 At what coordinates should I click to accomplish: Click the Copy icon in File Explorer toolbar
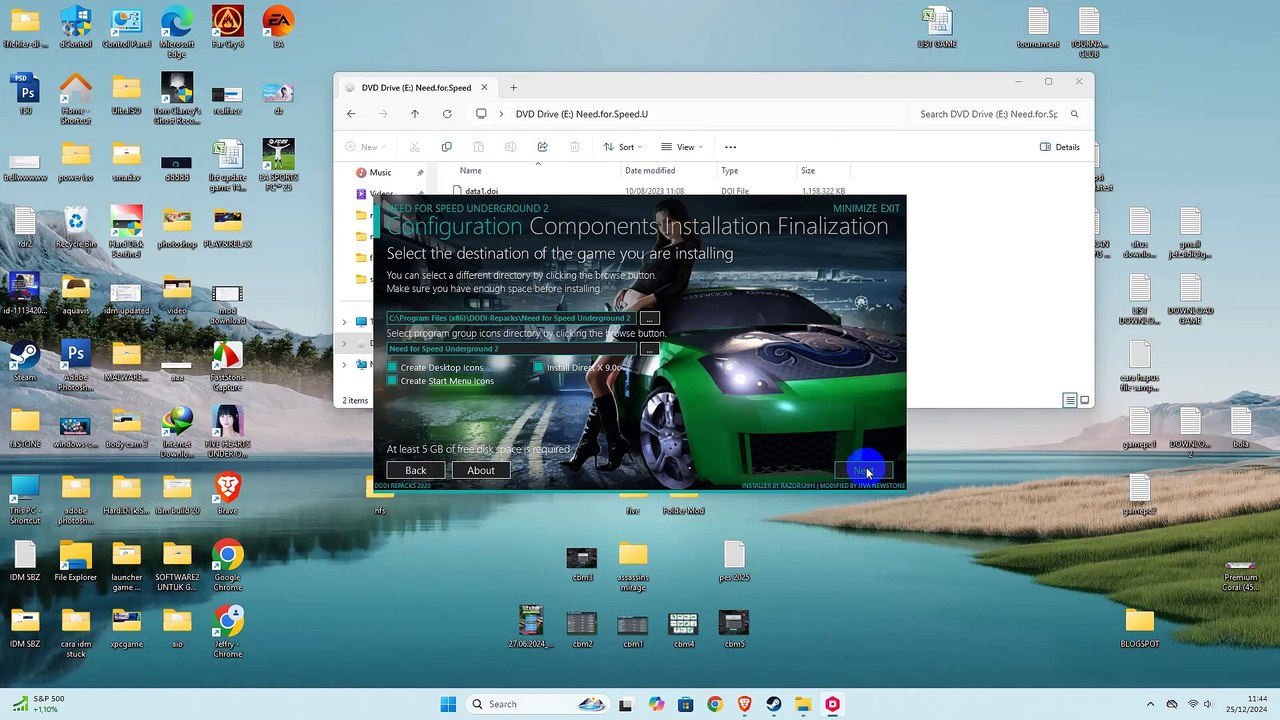point(447,147)
